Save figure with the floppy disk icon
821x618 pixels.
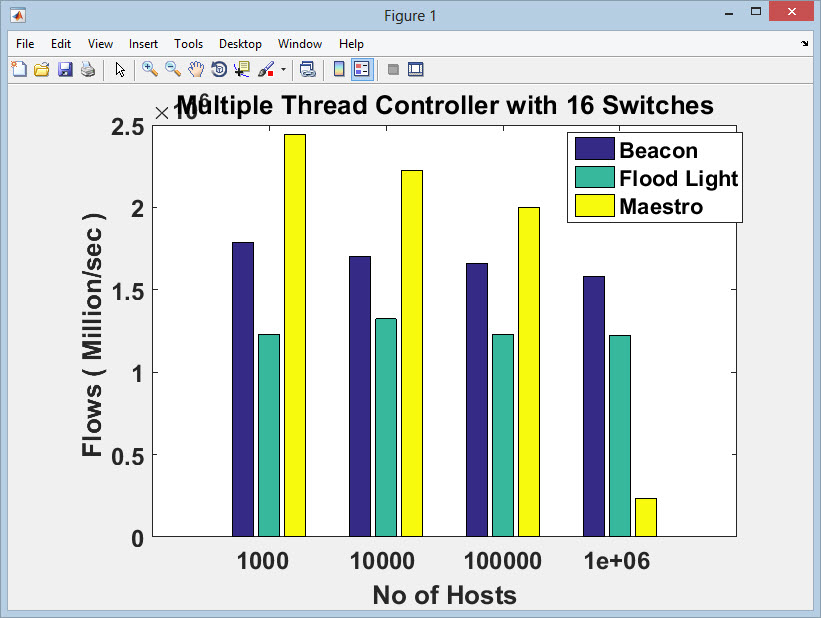[65, 69]
